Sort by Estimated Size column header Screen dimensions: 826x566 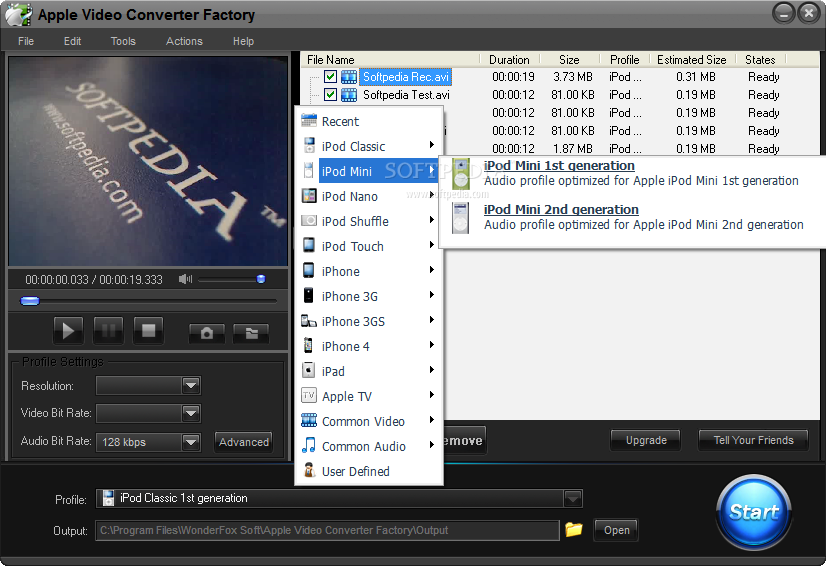[x=691, y=60]
